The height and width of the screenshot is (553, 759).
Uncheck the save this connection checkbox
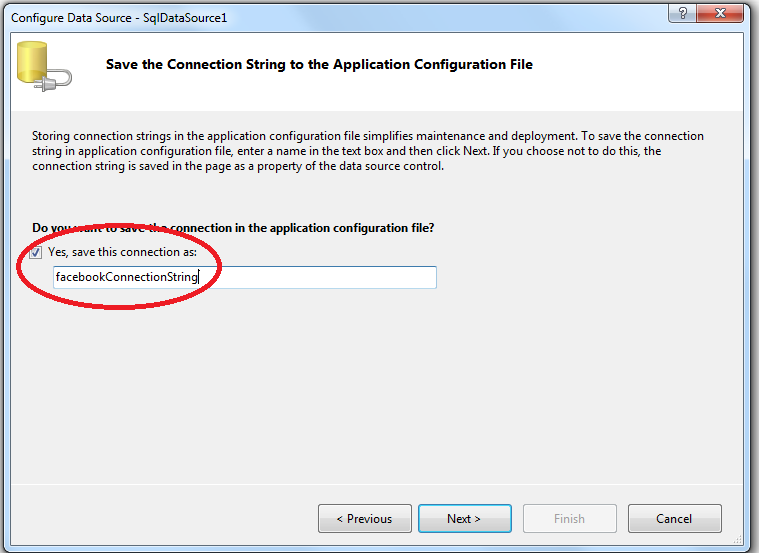click(x=35, y=252)
